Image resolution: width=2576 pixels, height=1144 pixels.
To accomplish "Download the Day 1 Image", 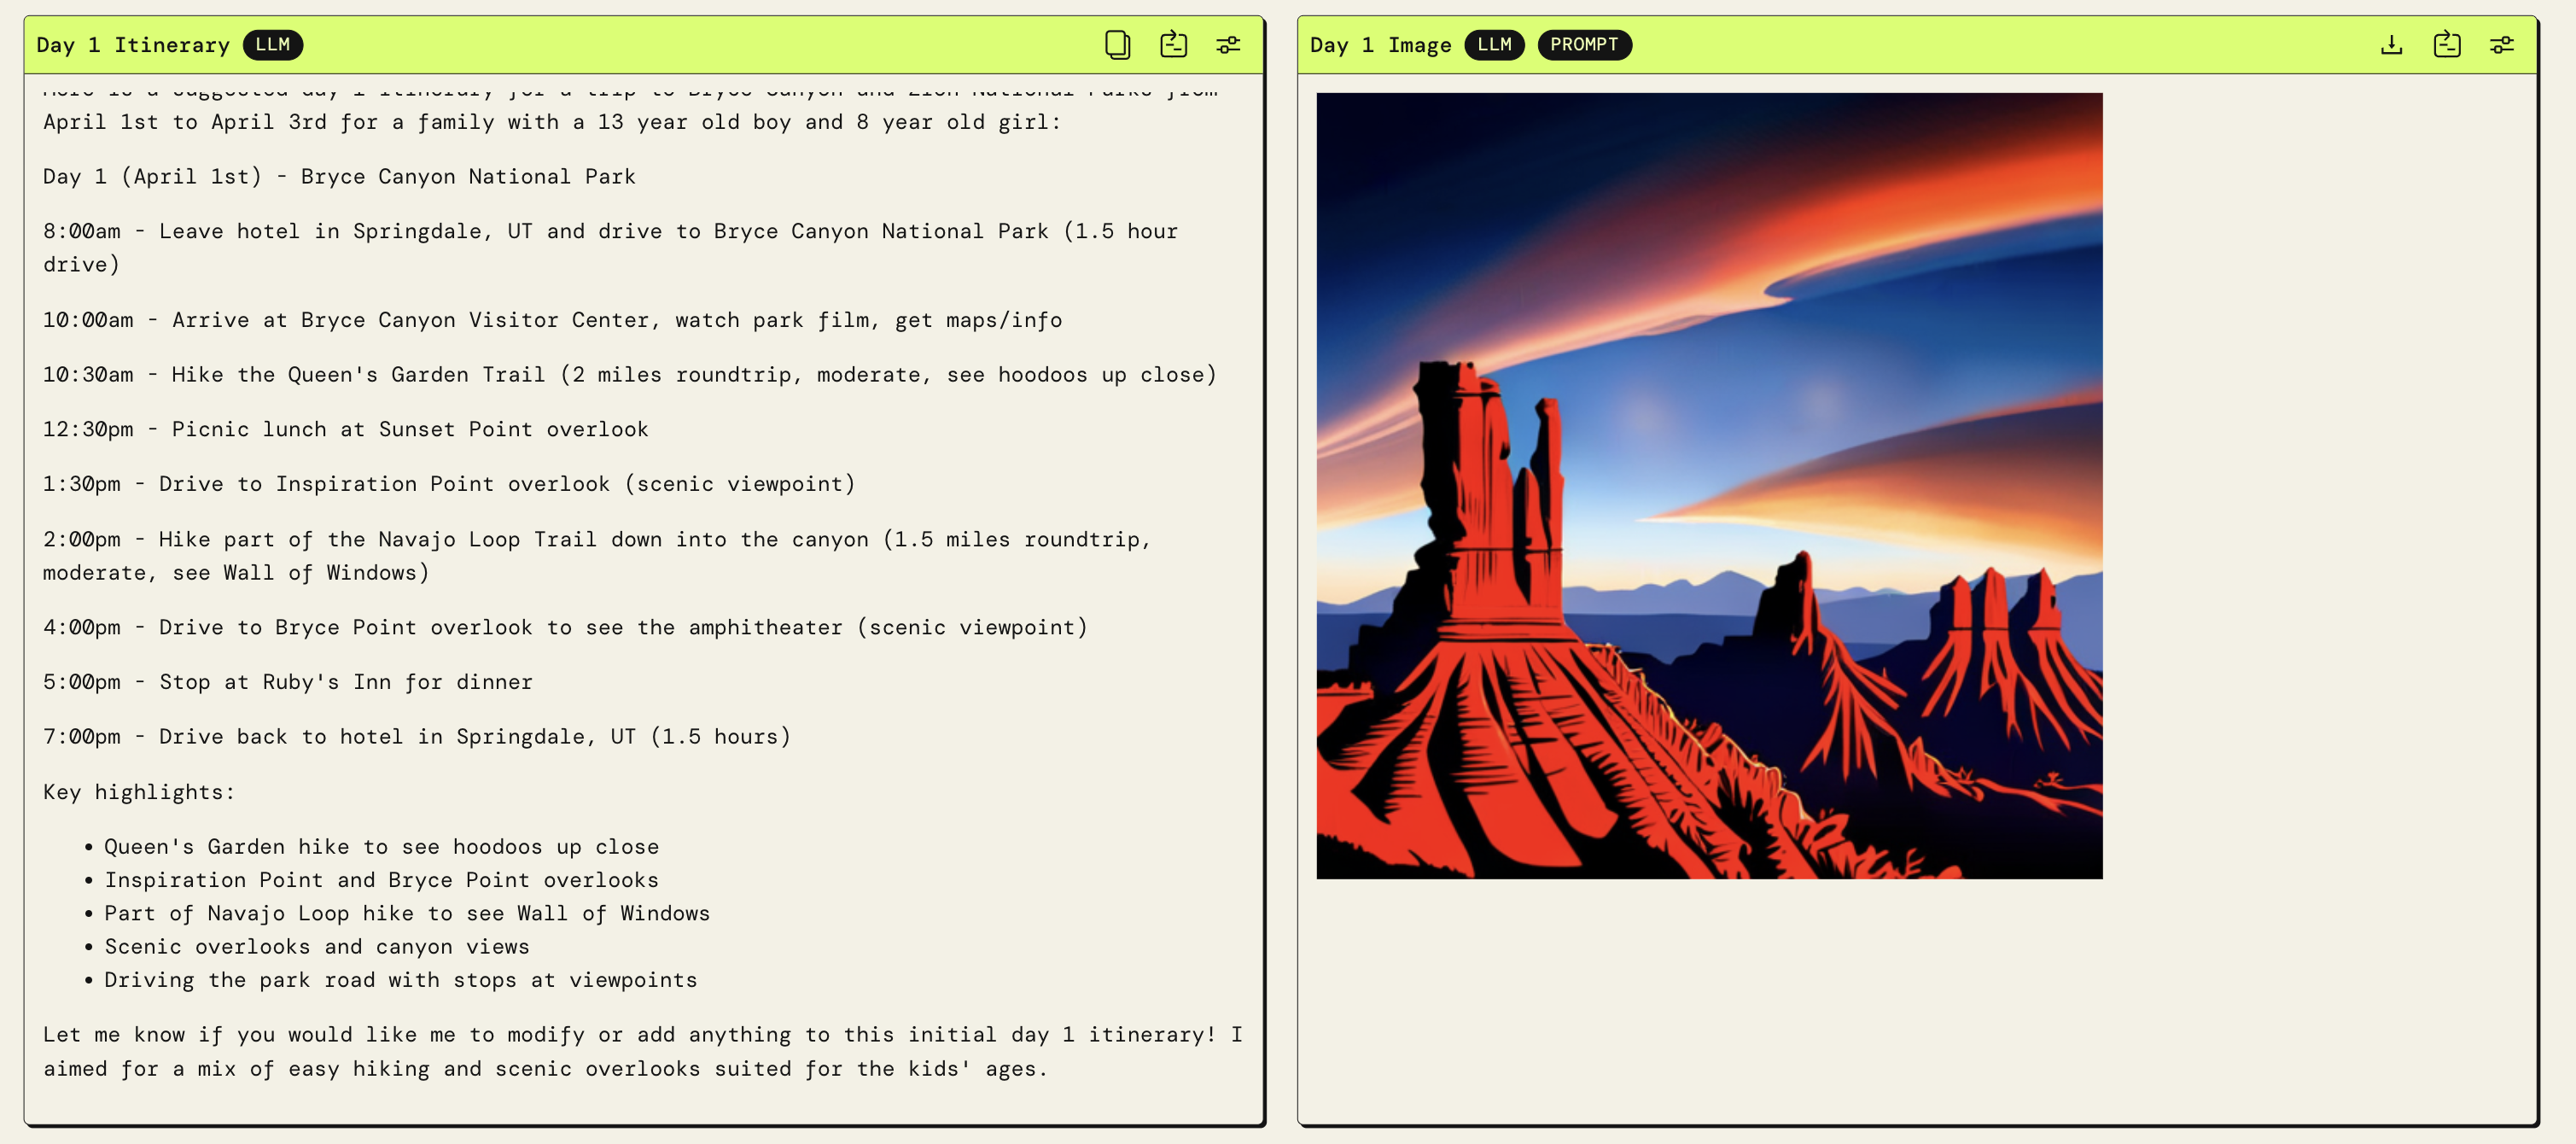I will 2391,45.
